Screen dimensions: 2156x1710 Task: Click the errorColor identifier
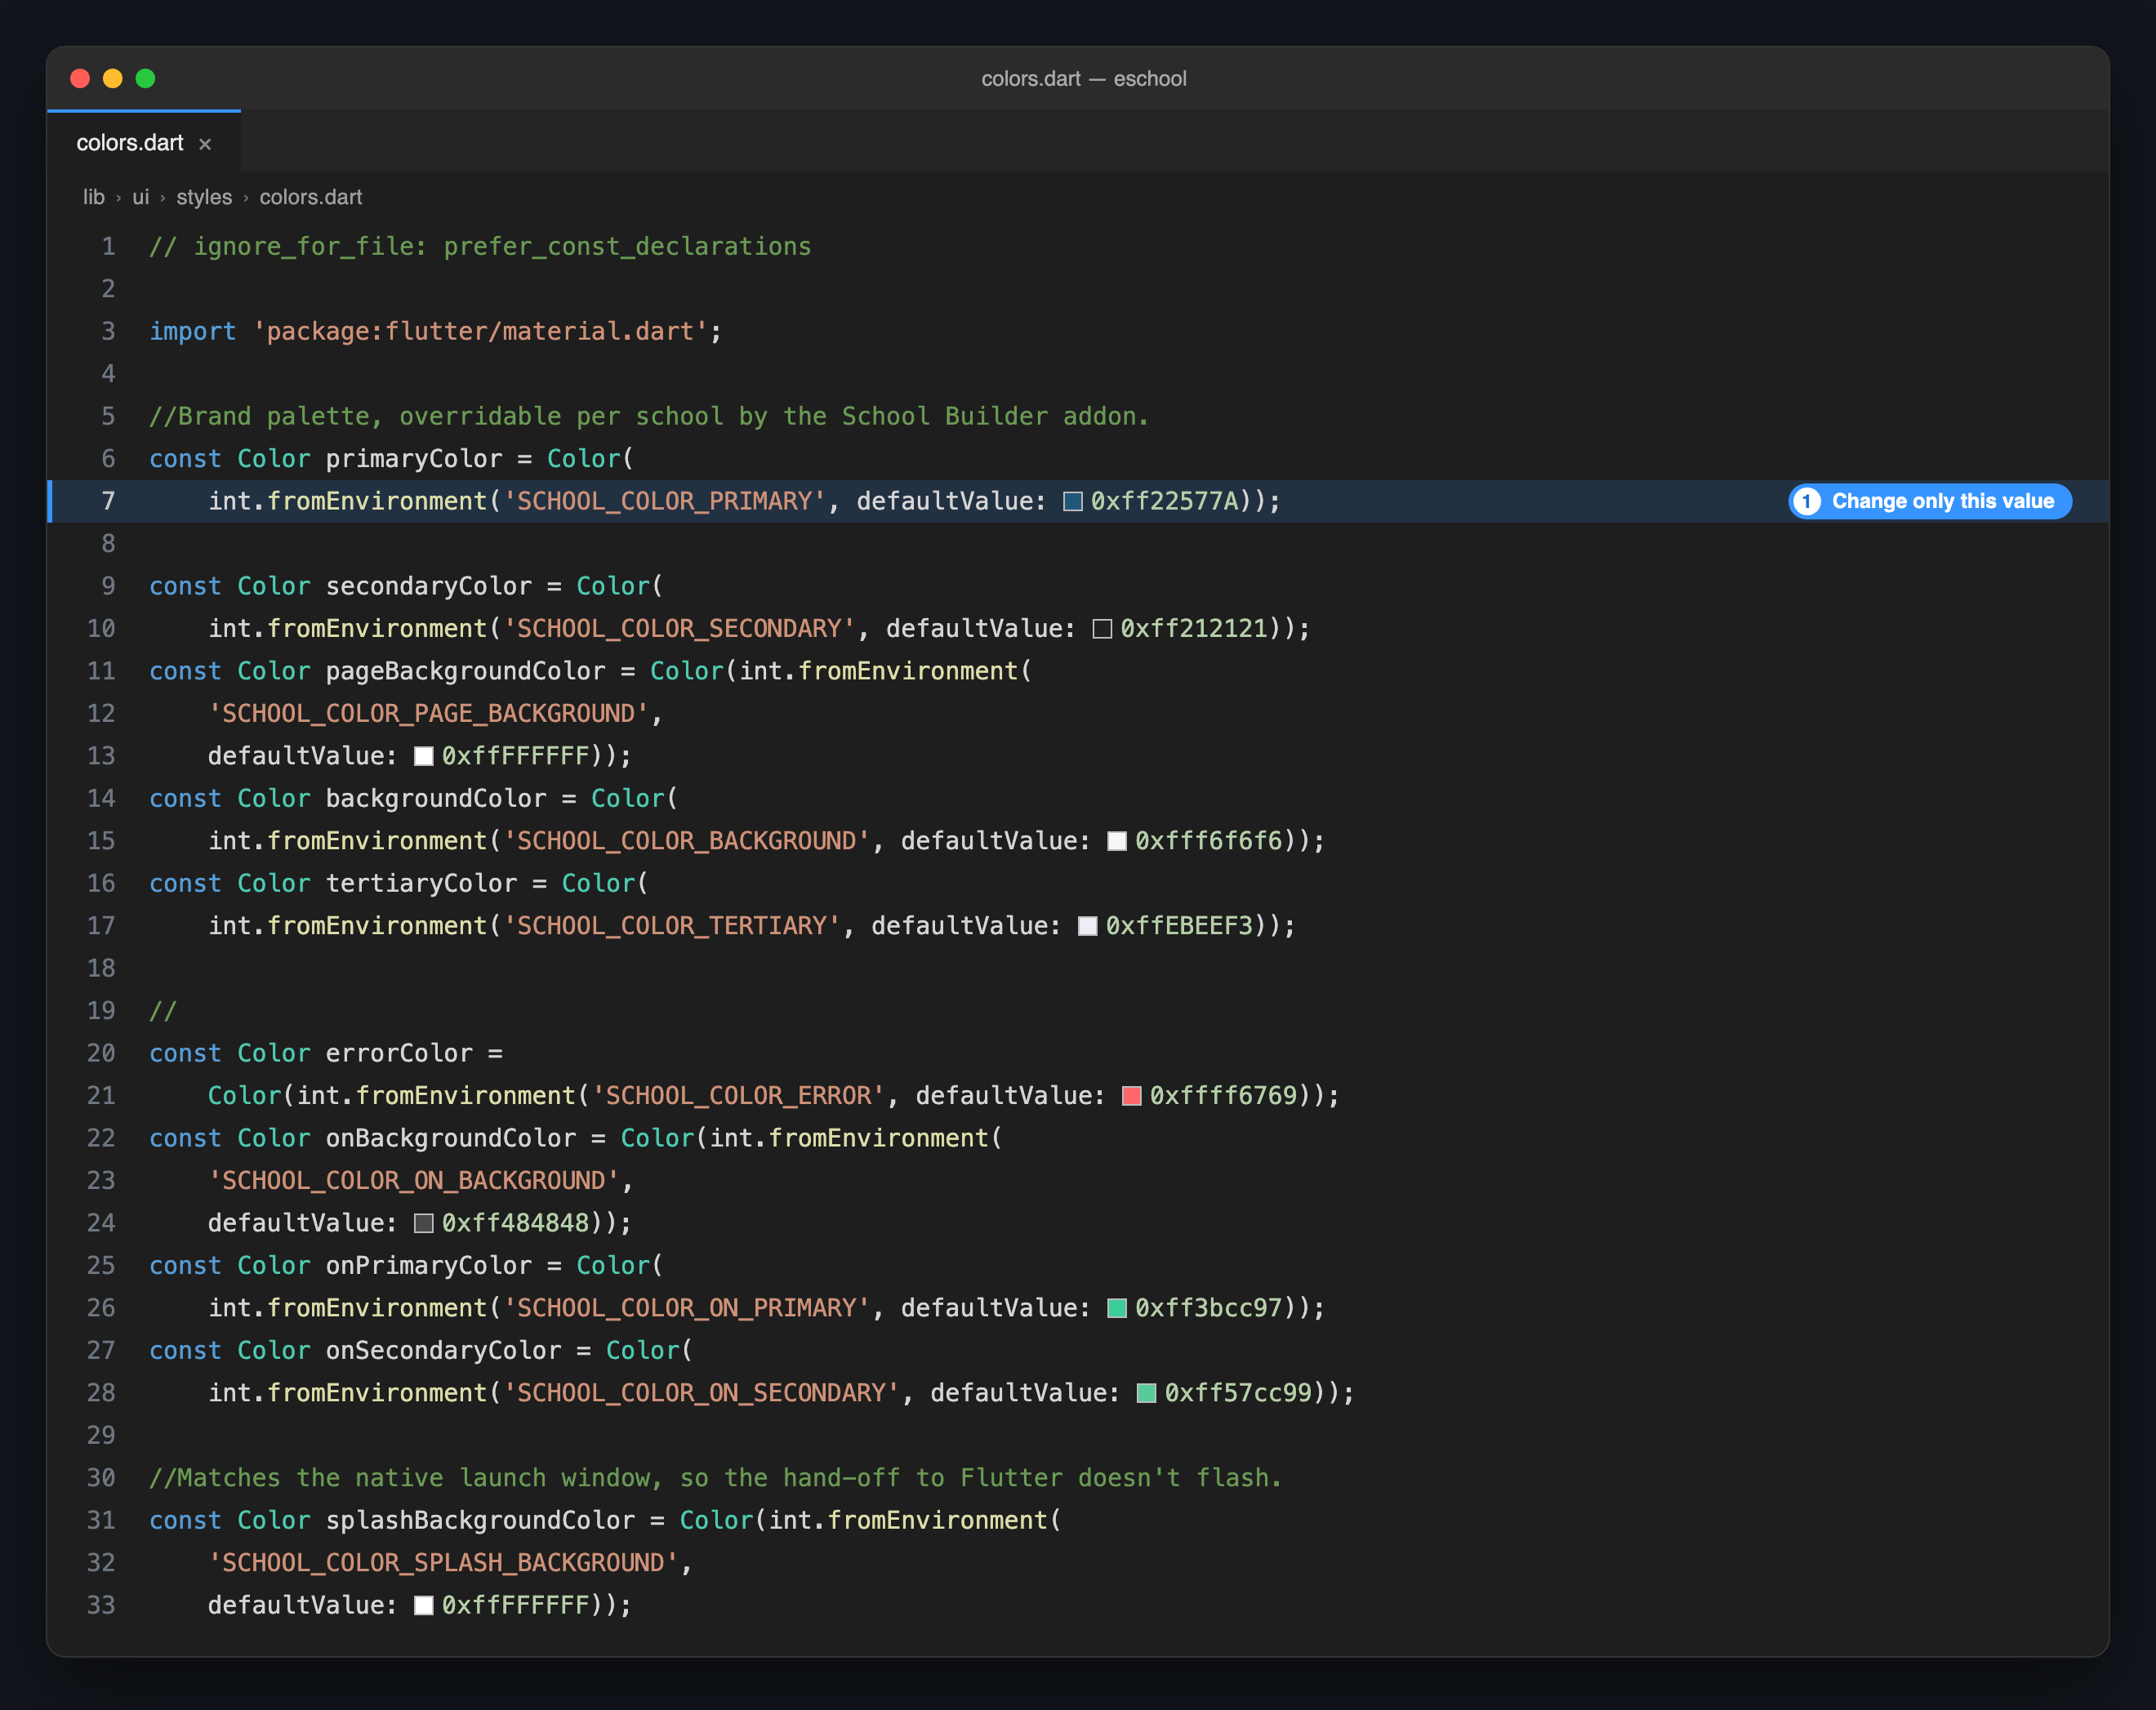coord(399,1053)
